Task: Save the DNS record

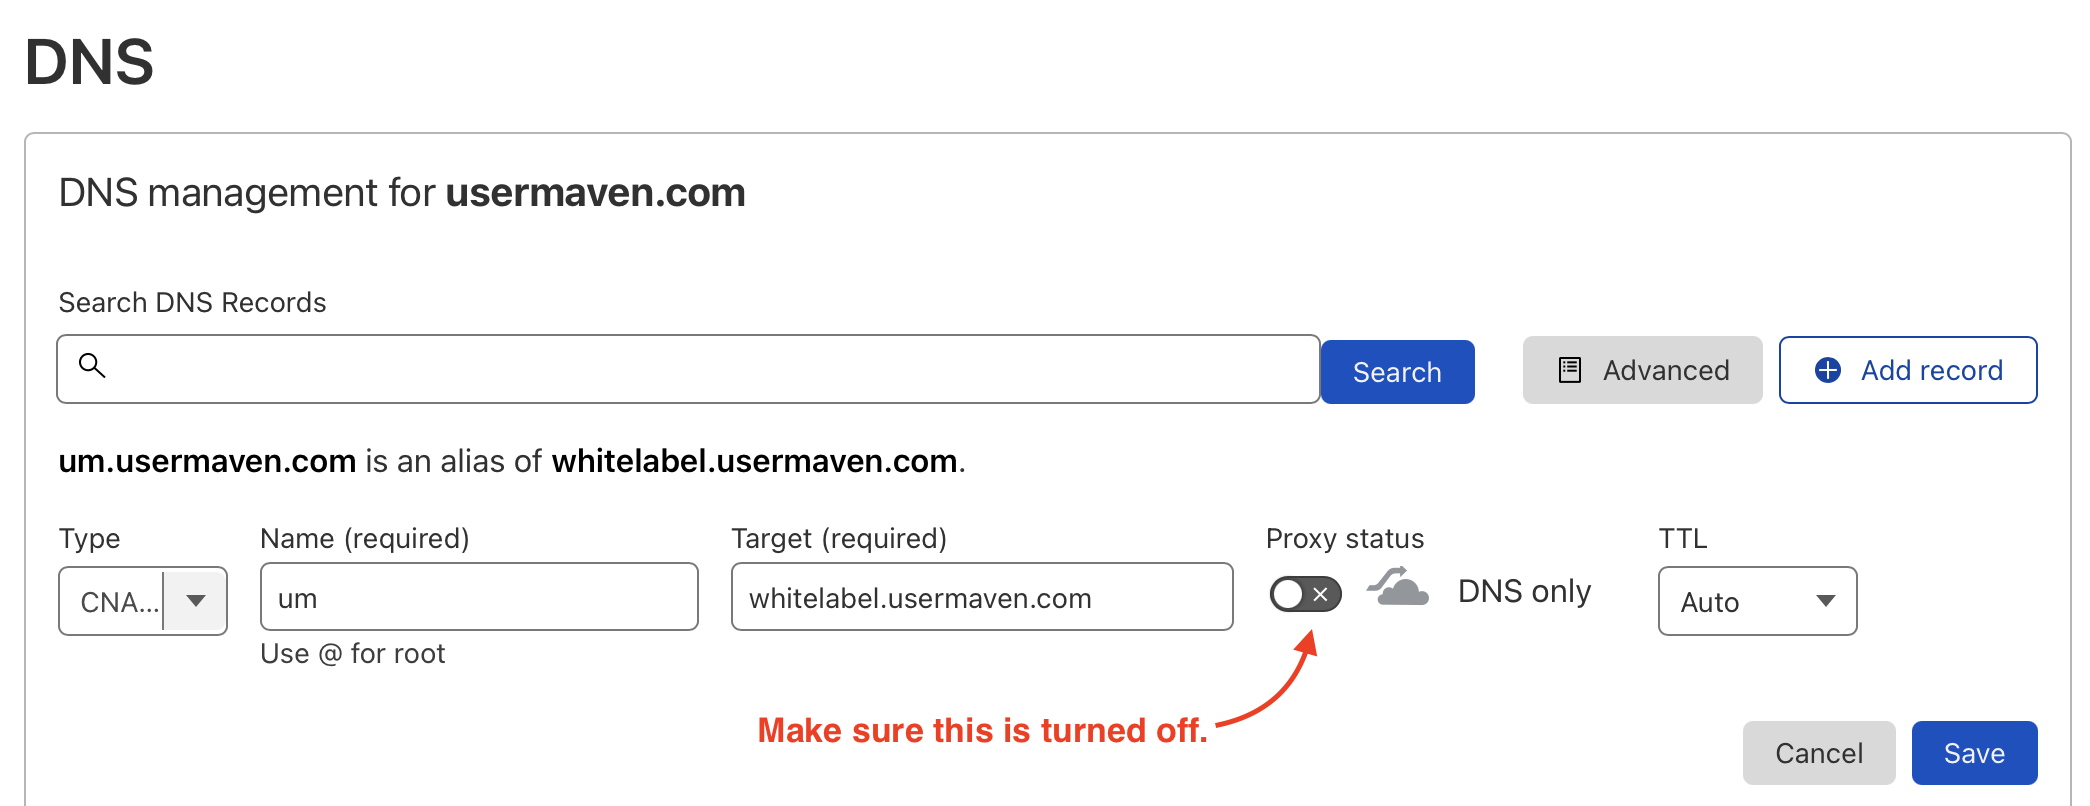Action: (x=1974, y=753)
